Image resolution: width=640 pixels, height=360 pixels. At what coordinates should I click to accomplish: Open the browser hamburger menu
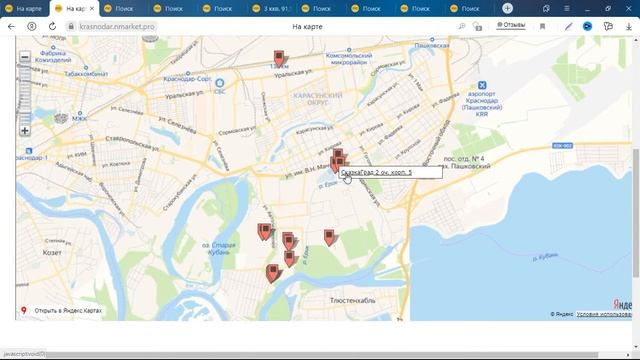[567, 8]
